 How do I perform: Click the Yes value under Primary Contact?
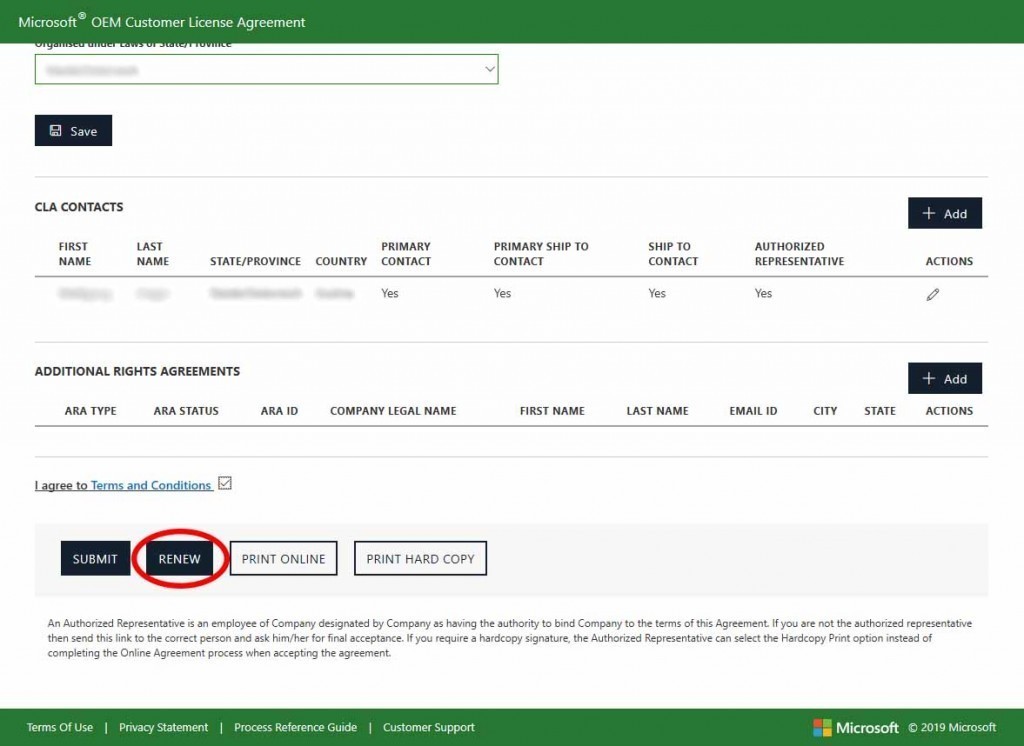pyautogui.click(x=390, y=293)
